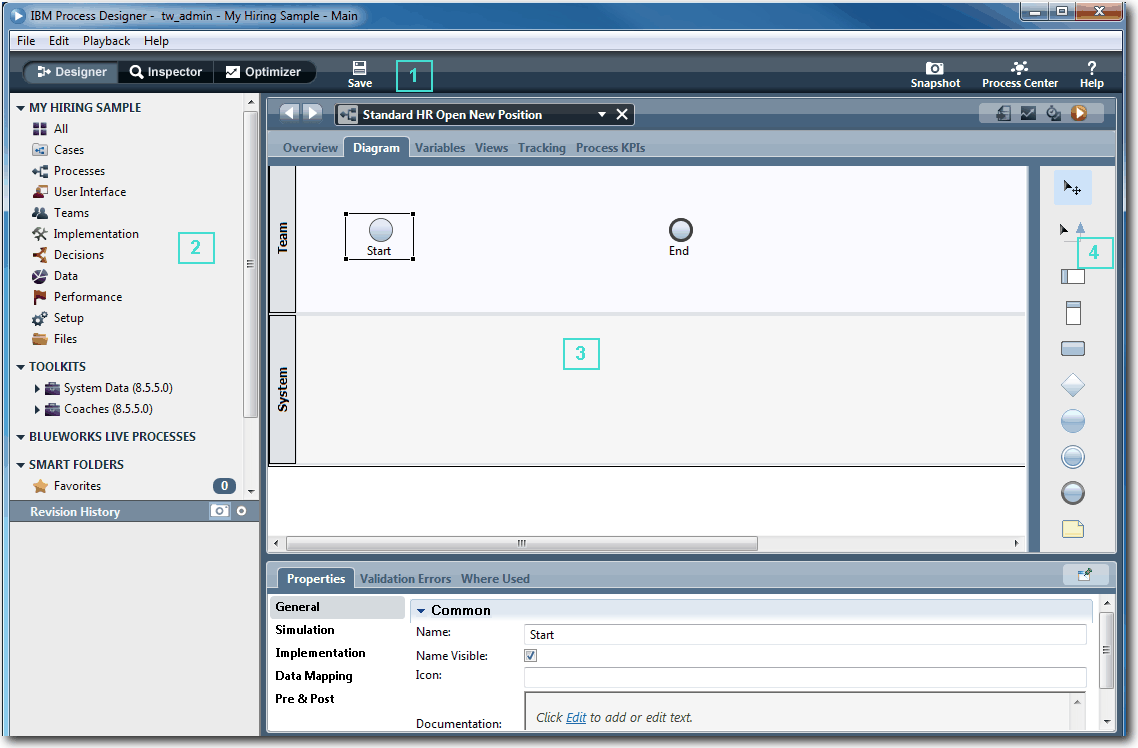
Task: Click the orange Run process play icon
Action: [1079, 114]
